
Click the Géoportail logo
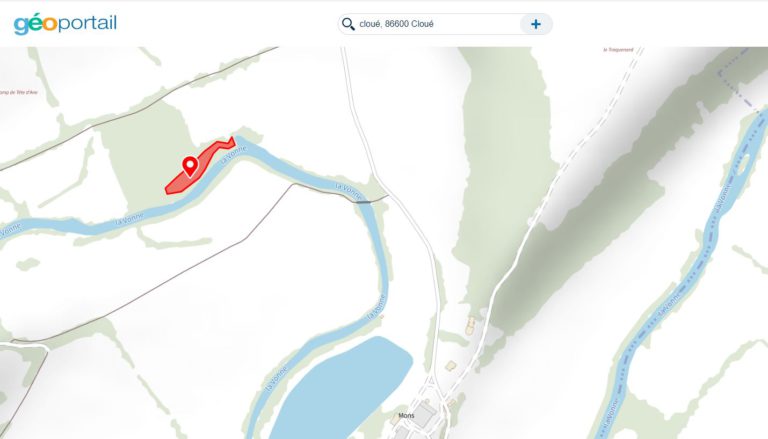click(65, 24)
